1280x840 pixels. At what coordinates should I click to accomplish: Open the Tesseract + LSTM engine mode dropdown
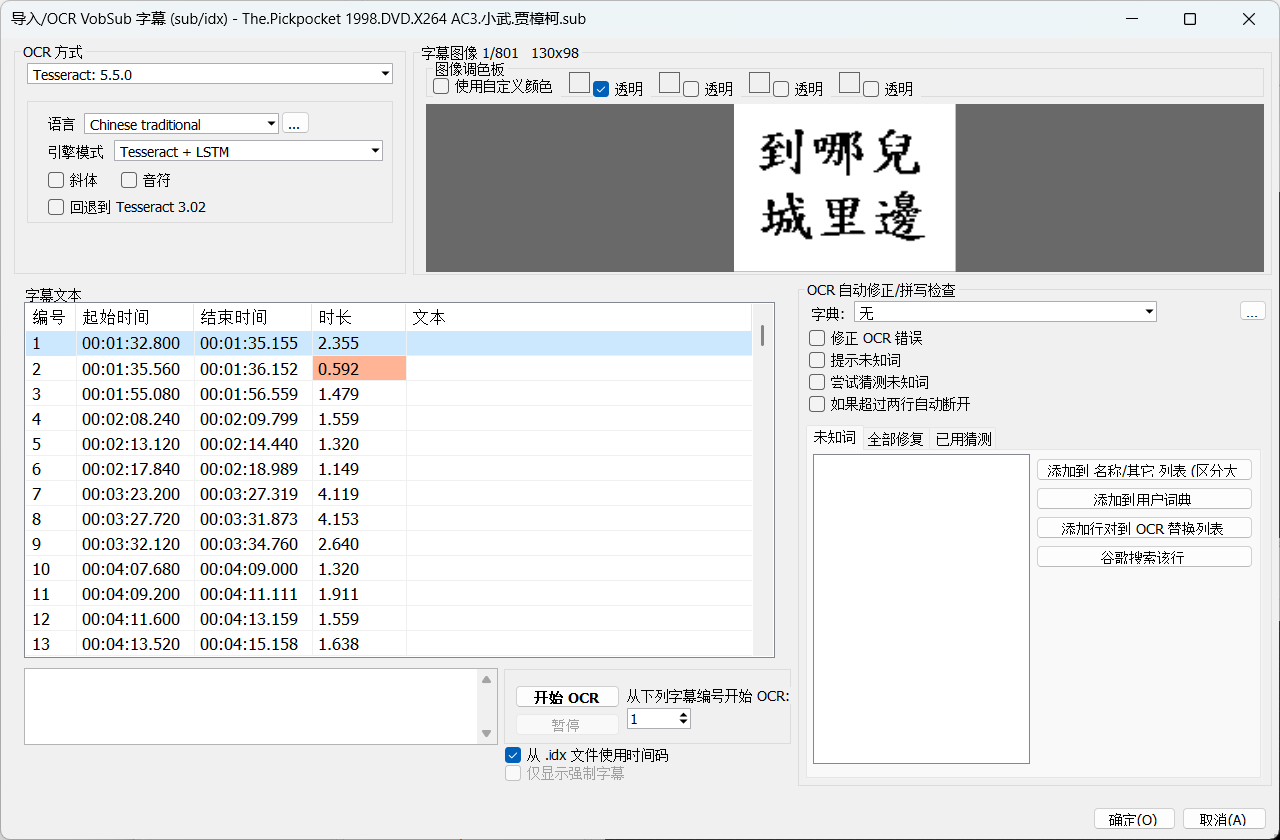click(x=249, y=151)
